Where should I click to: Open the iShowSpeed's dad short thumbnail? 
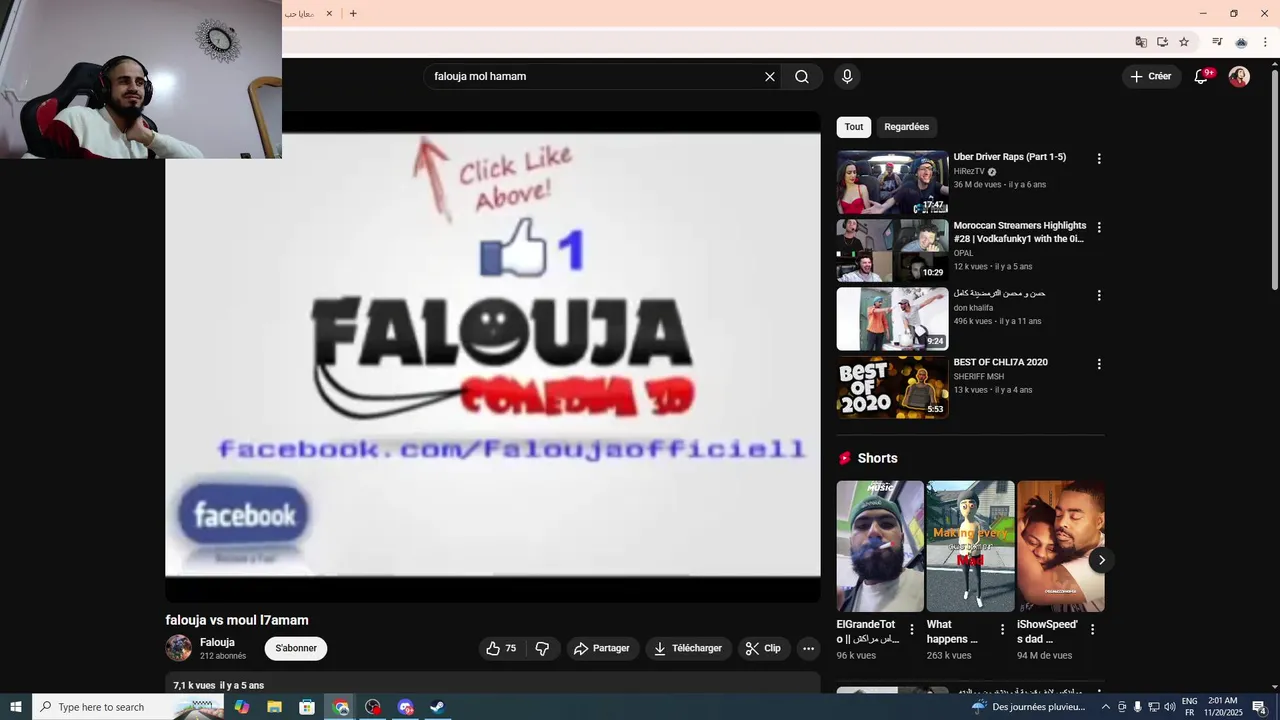[x=1061, y=546]
